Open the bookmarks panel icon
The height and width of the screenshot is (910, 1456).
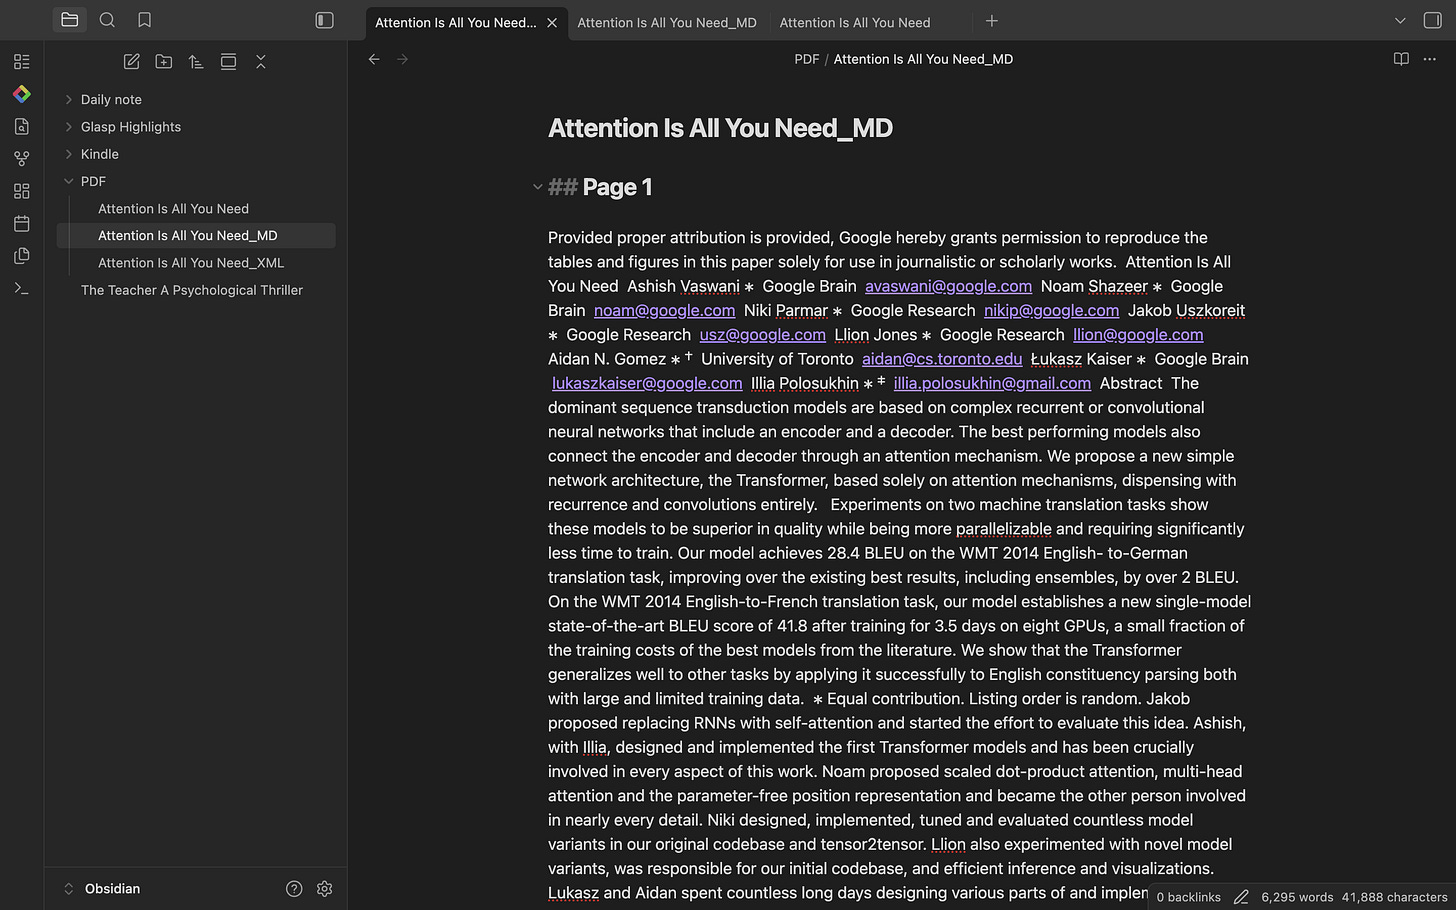coord(144,20)
